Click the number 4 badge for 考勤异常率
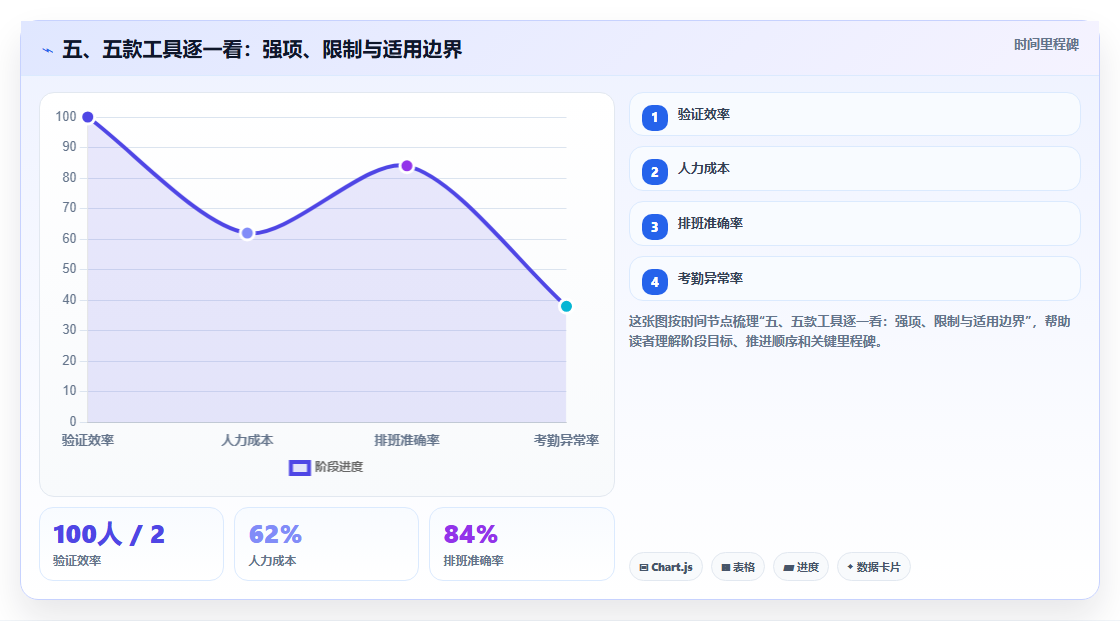 (x=654, y=282)
